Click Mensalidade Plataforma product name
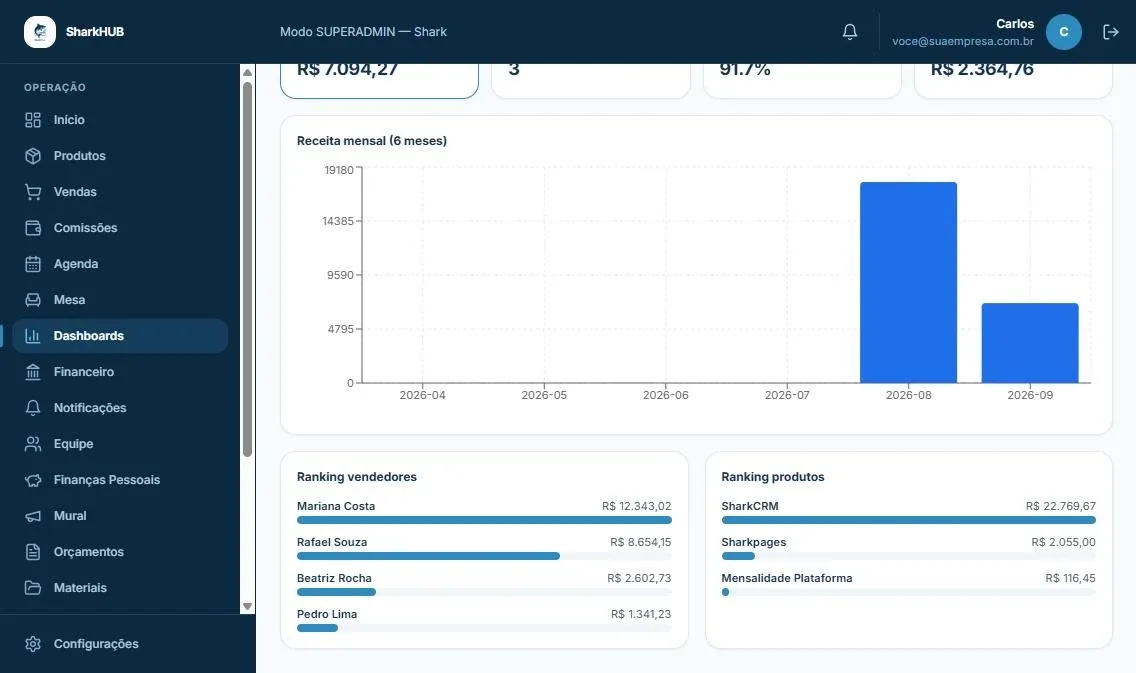Viewport: 1136px width, 673px height. pyautogui.click(x=787, y=578)
